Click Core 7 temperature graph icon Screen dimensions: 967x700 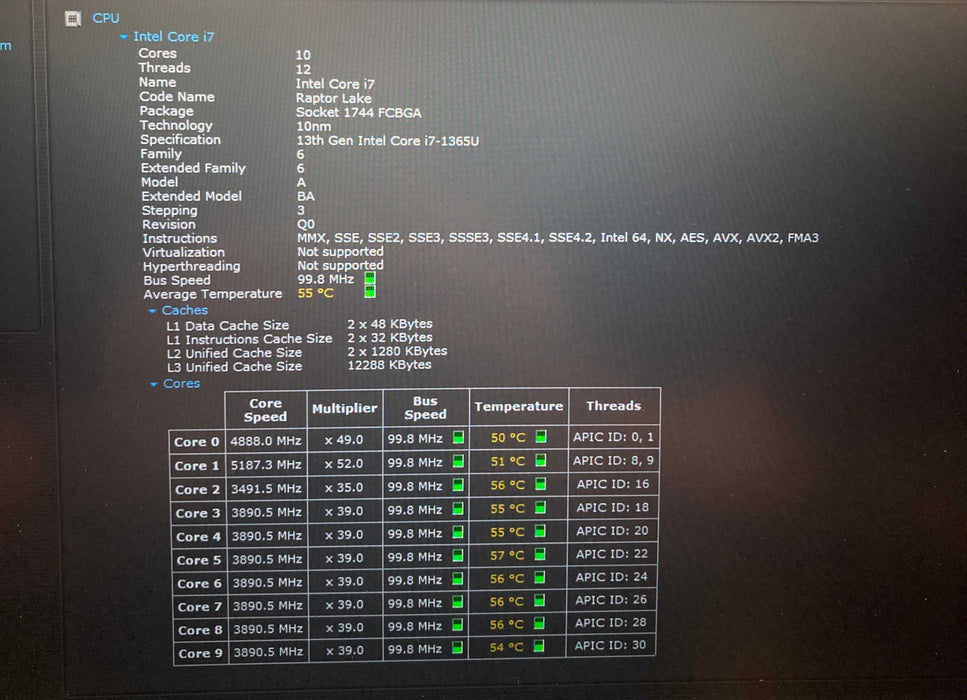click(539, 600)
